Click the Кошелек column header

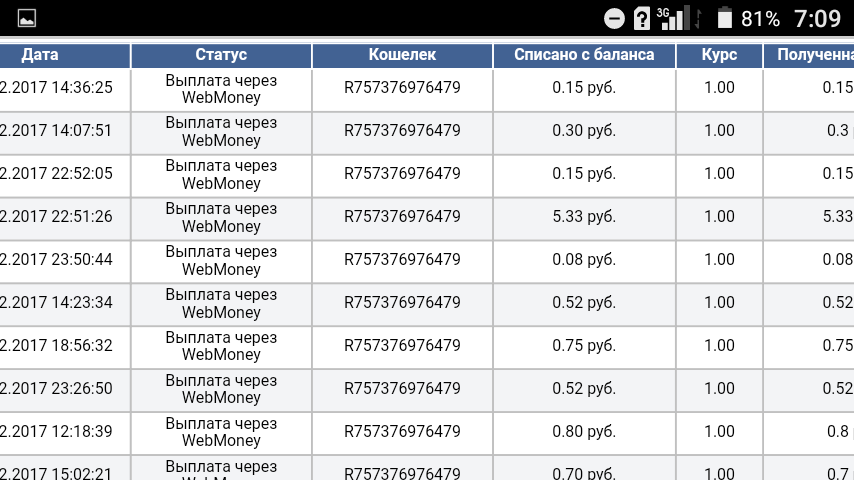coord(402,55)
